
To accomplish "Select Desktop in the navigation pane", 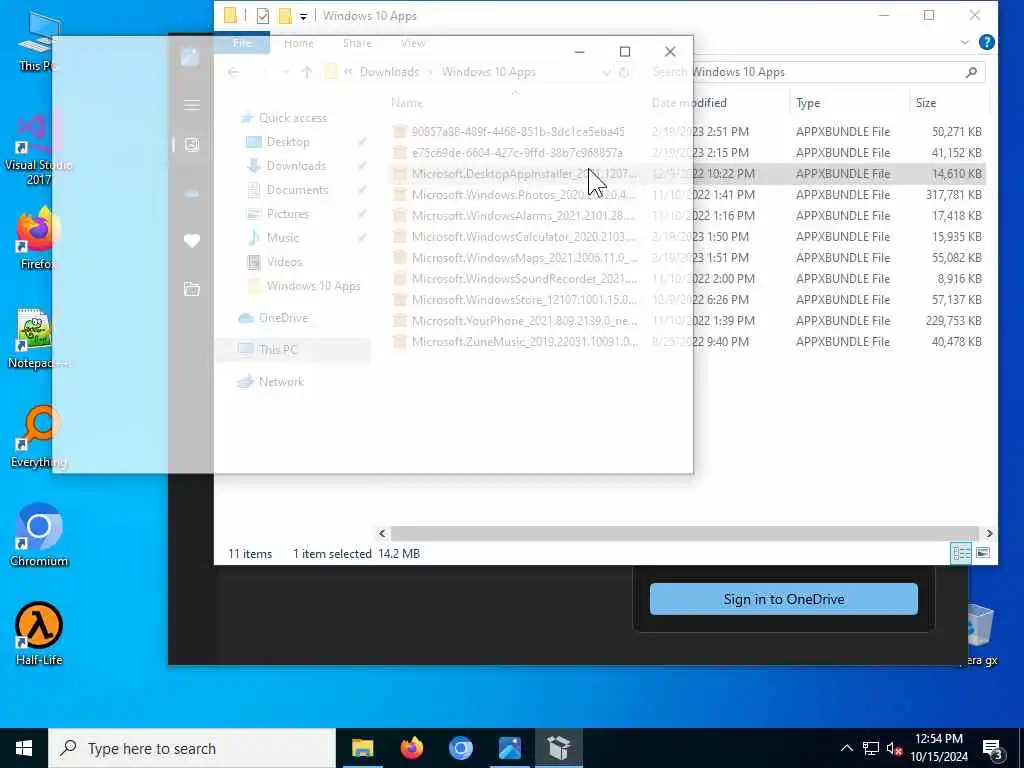I will [x=288, y=142].
